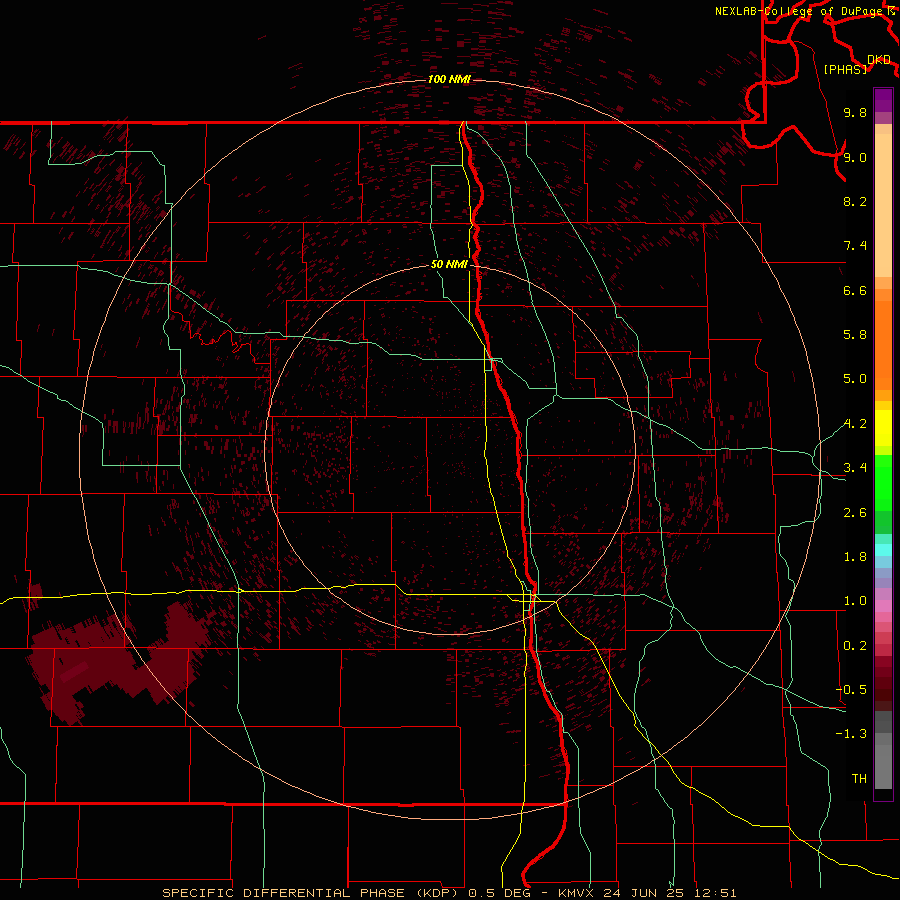The width and height of the screenshot is (900, 900).
Task: Click the bright green segment beside 3.4
Action: (883, 482)
